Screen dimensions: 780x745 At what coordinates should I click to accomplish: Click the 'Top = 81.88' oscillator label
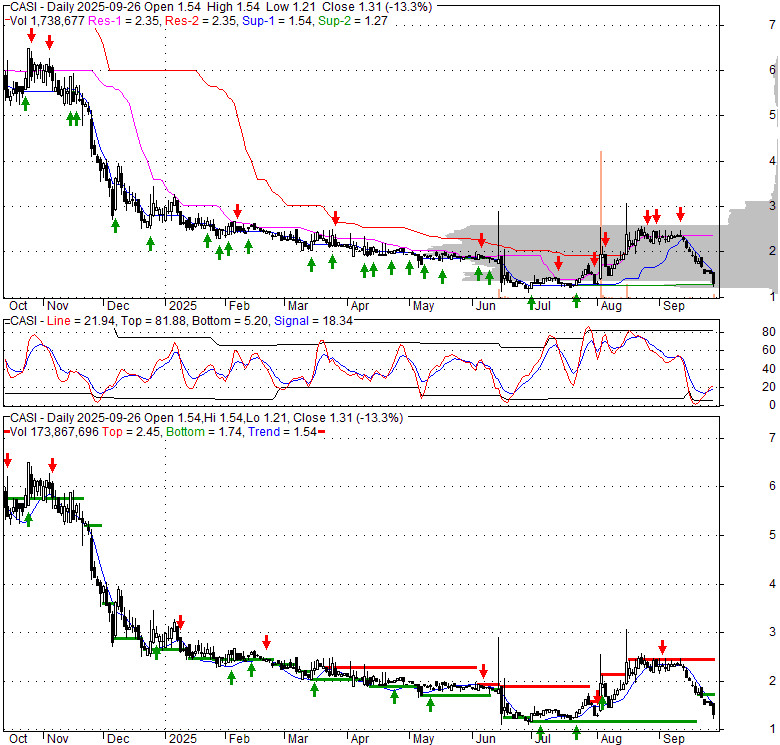(153, 321)
